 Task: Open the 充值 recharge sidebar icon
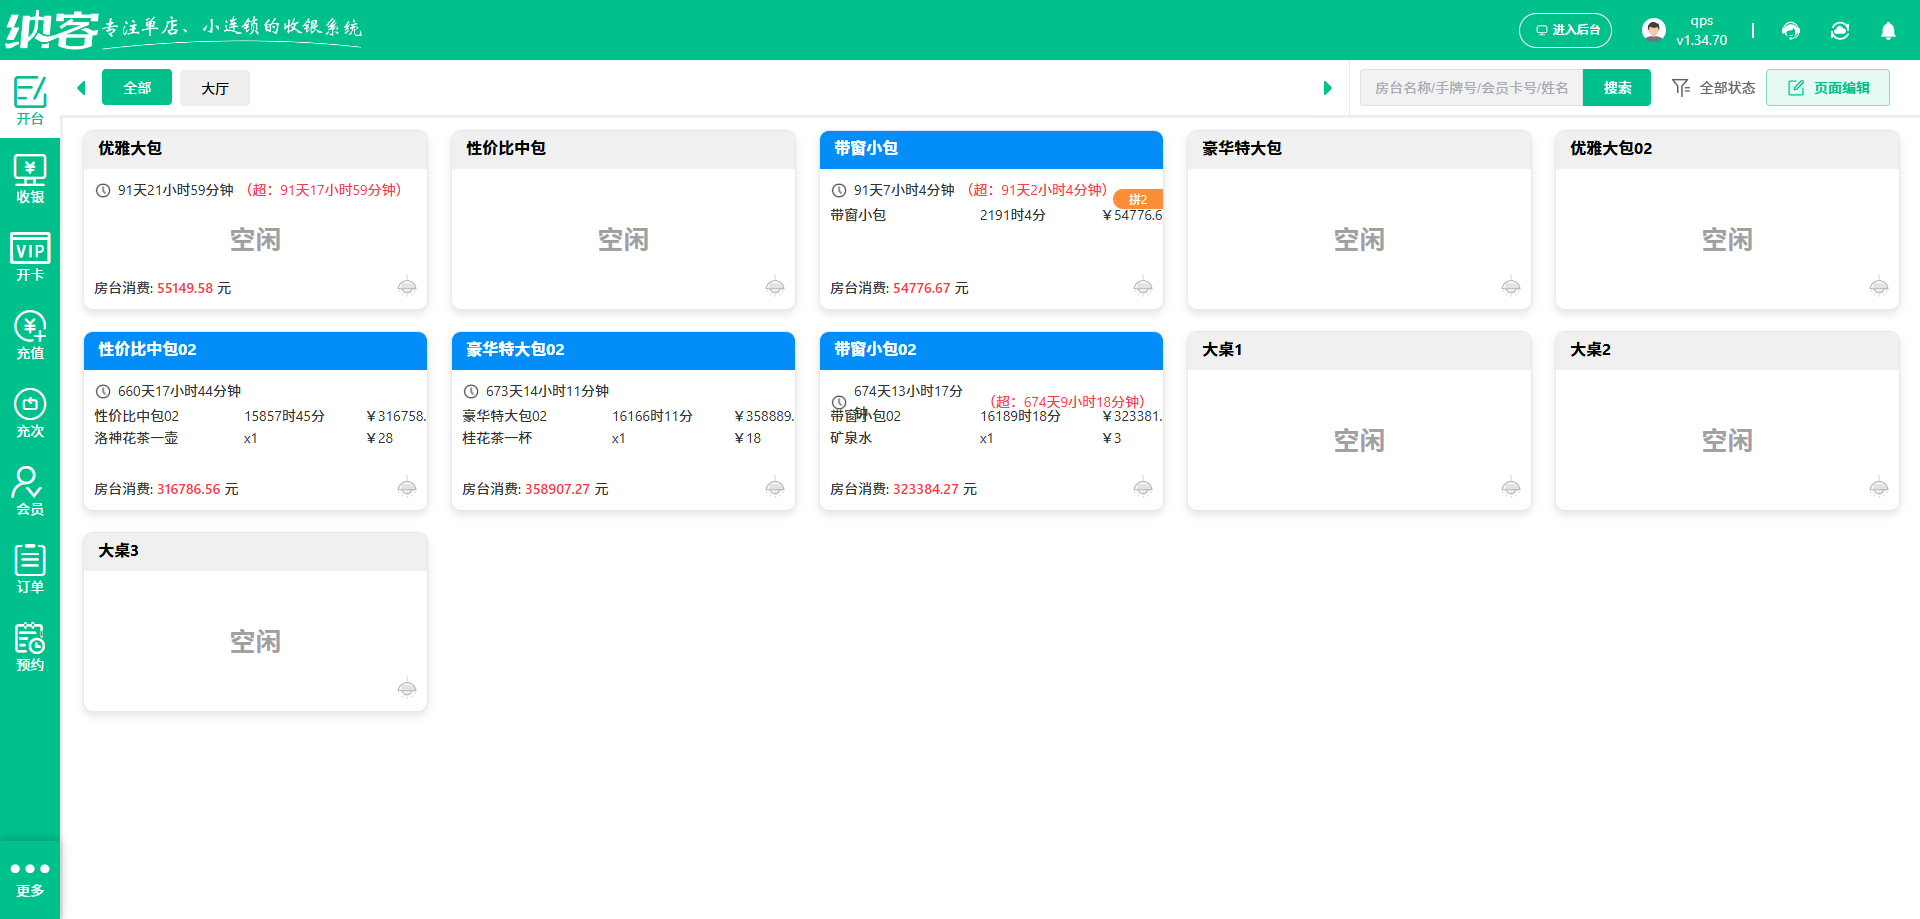[30, 335]
